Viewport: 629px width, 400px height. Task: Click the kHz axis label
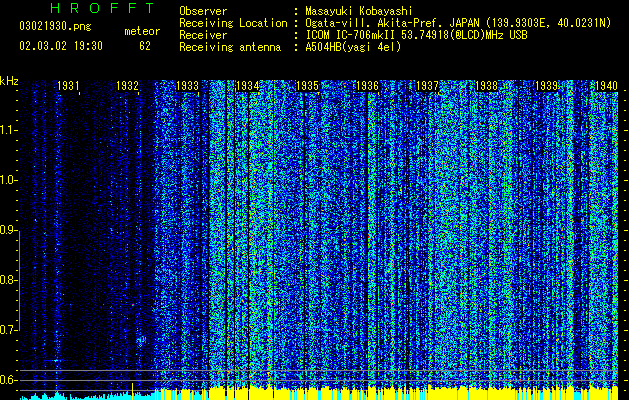point(9,81)
